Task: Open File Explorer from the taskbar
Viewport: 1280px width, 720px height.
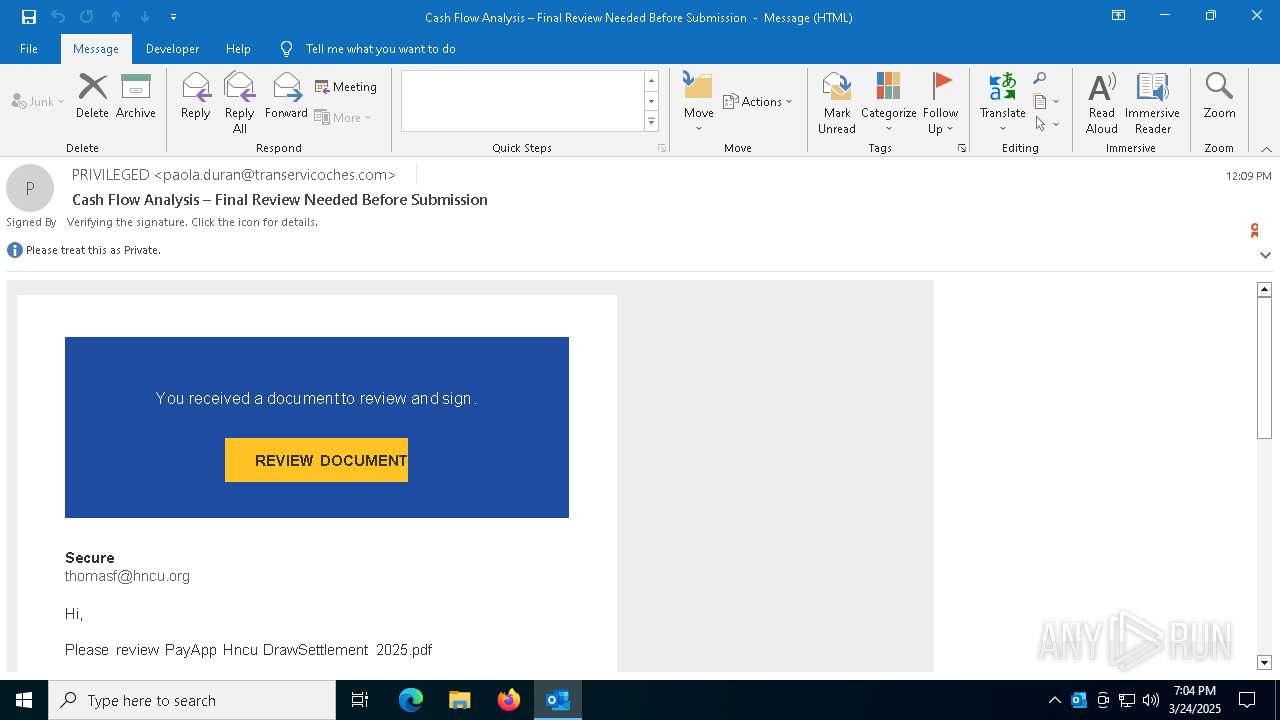Action: [x=459, y=700]
